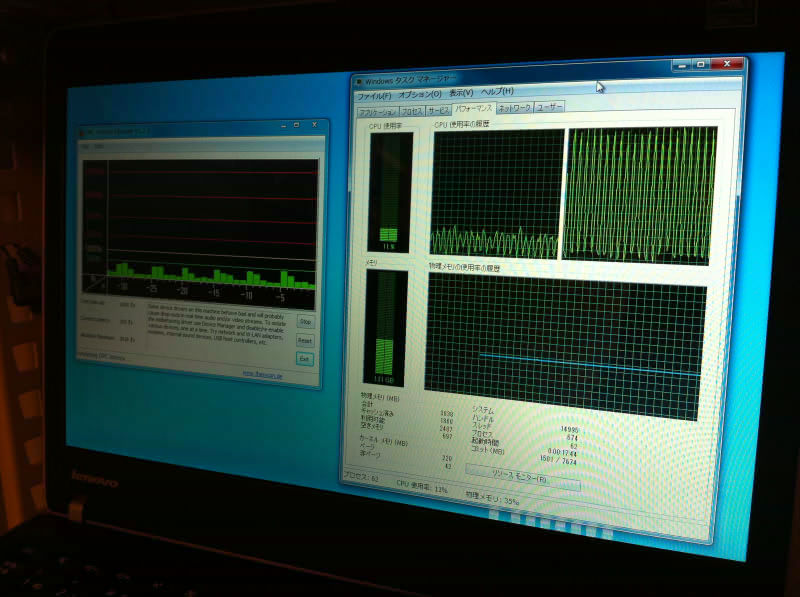Click Reset in DPC Latency Checker
The height and width of the screenshot is (597, 800).
pyautogui.click(x=305, y=340)
